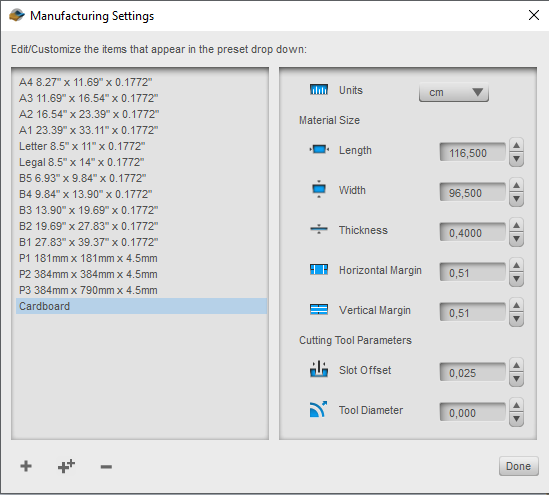Click the Done button

[519, 466]
